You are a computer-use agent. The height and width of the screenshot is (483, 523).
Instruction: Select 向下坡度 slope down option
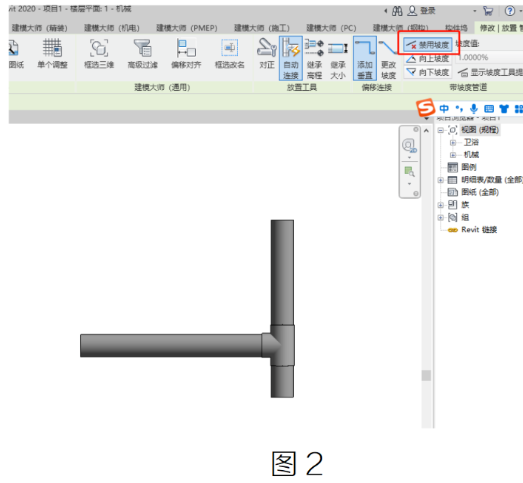pos(428,72)
